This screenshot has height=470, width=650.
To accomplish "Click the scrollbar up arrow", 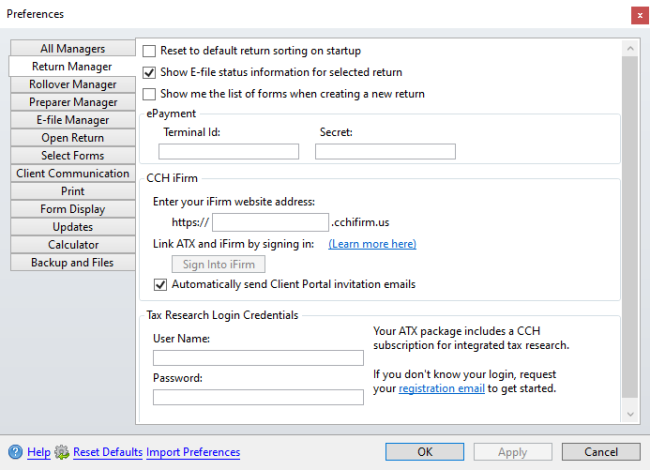I will [630, 48].
